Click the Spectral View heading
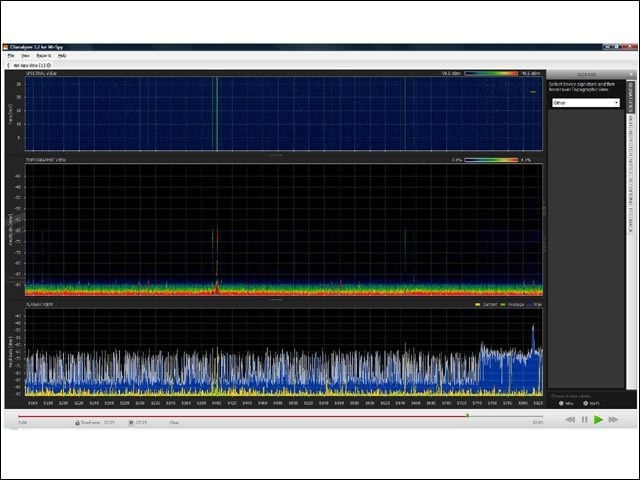The width and height of the screenshot is (640, 480). 41,73
